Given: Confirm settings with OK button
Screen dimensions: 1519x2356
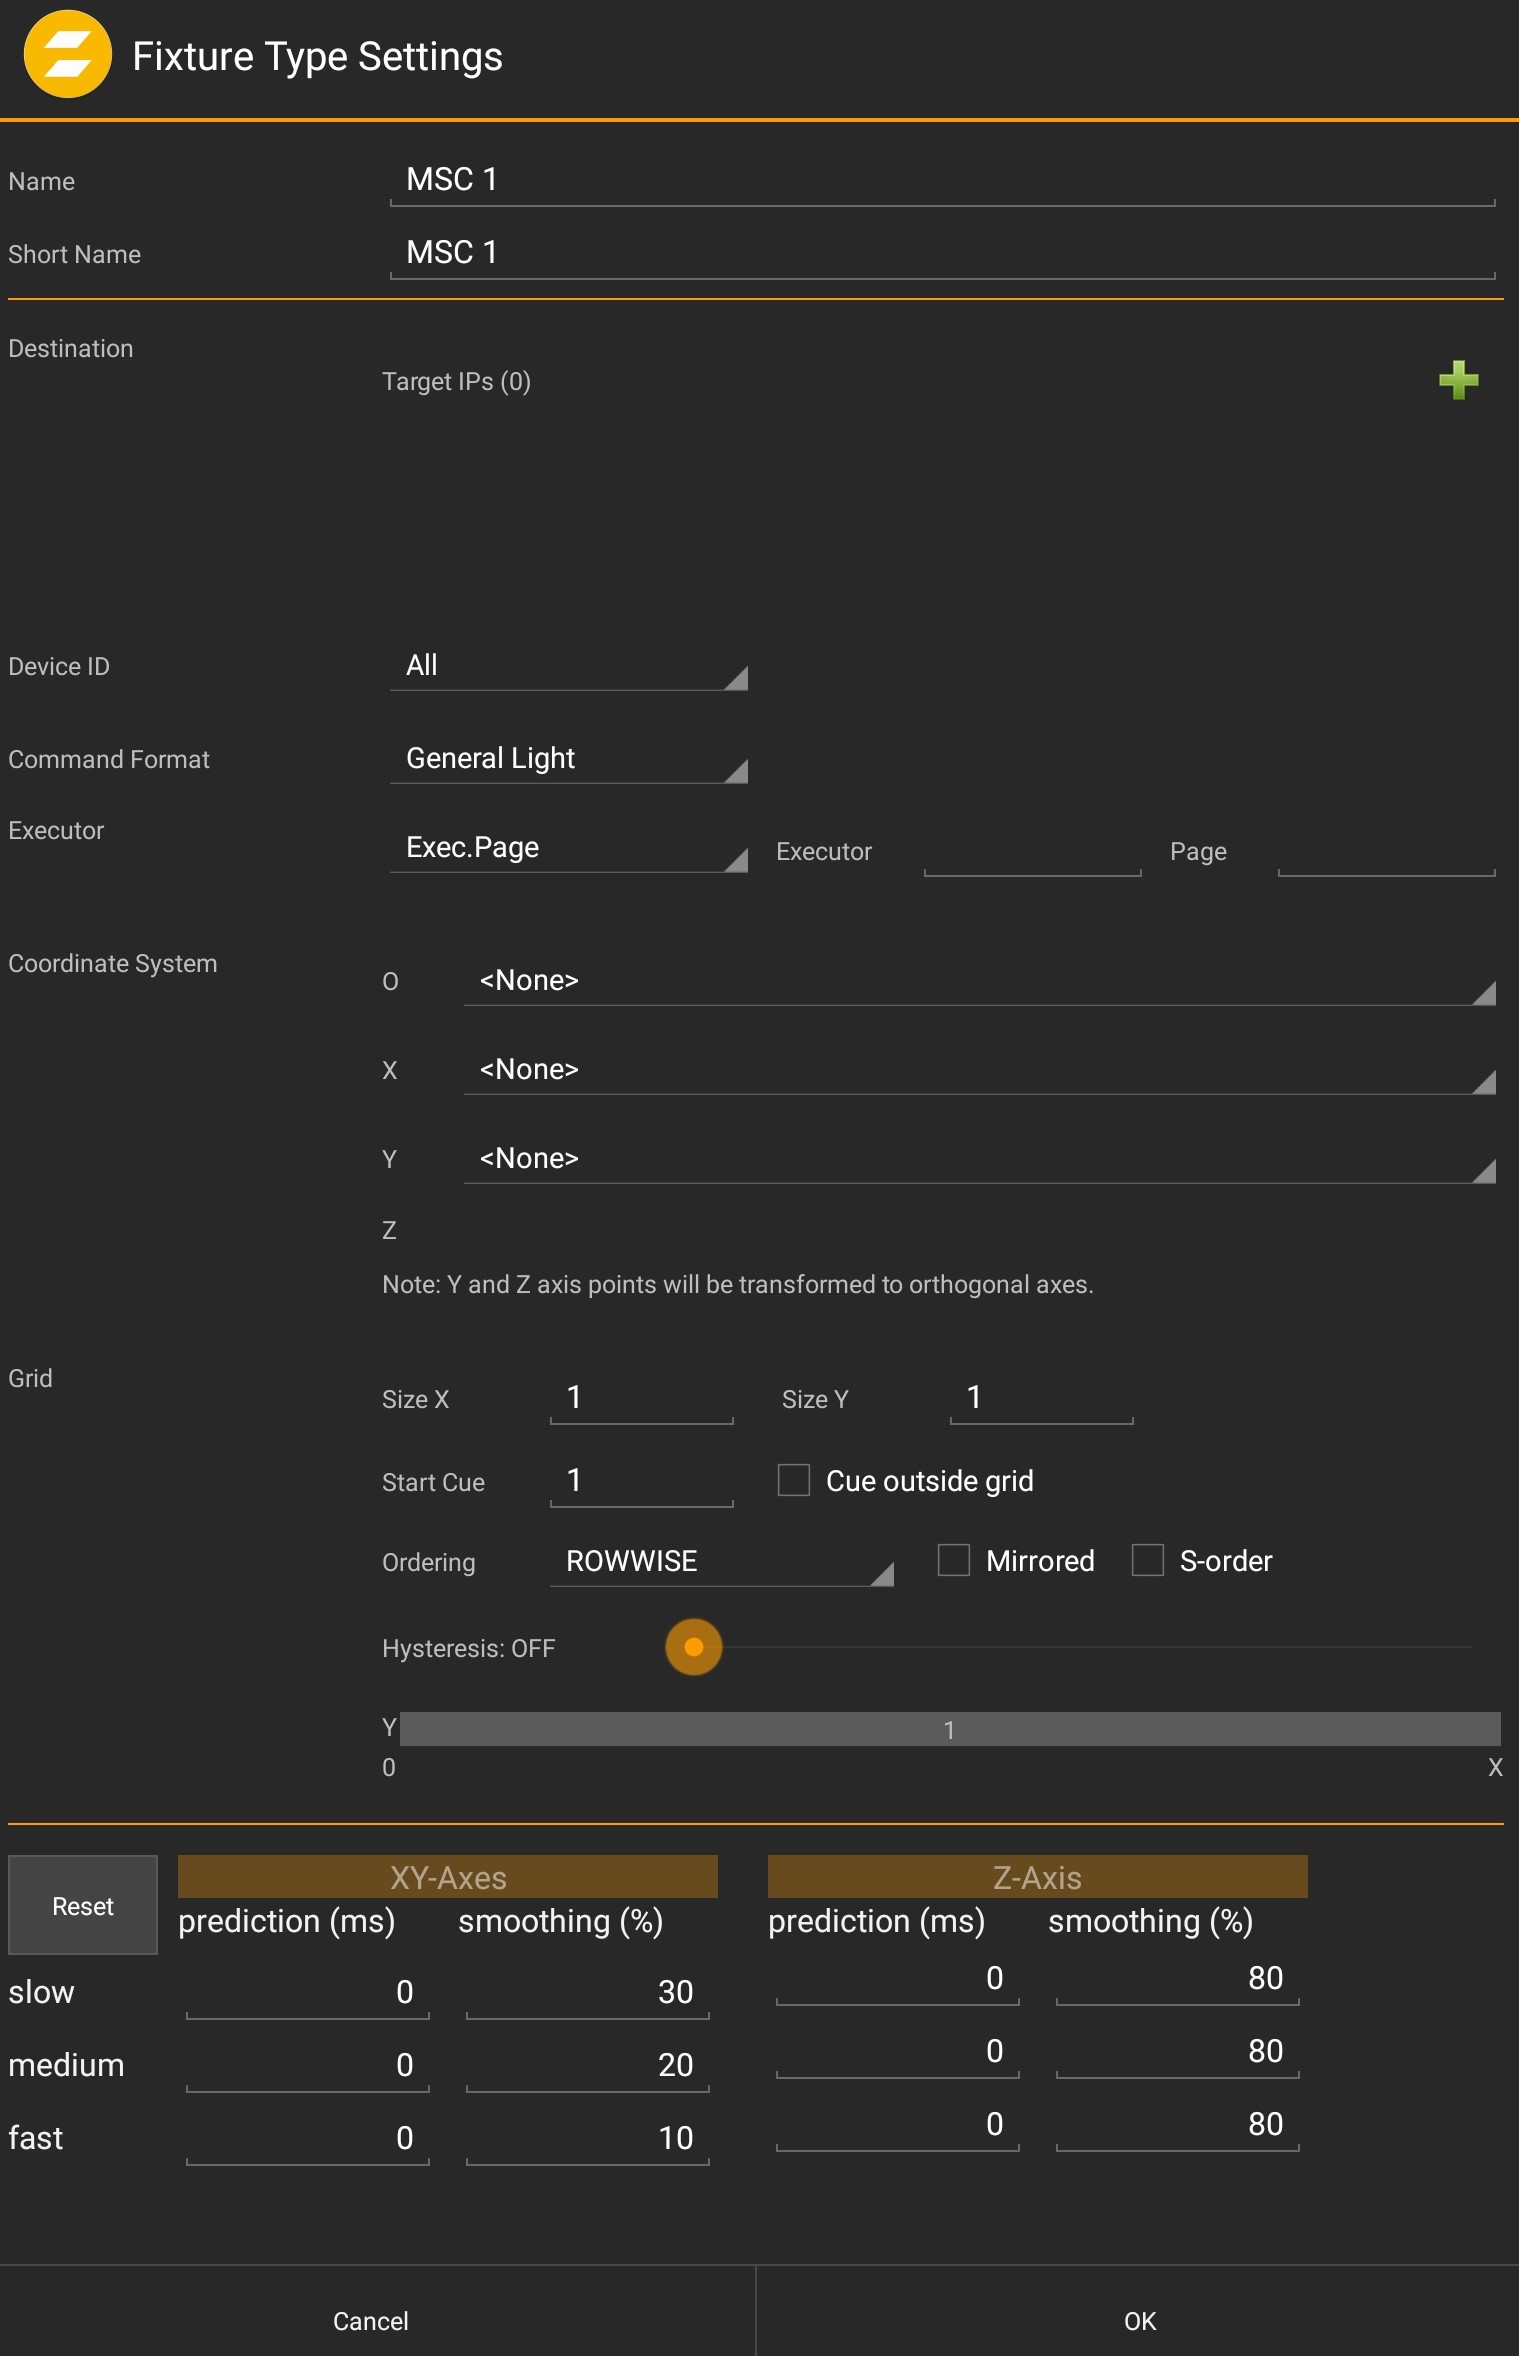Looking at the screenshot, I should [x=1139, y=2320].
